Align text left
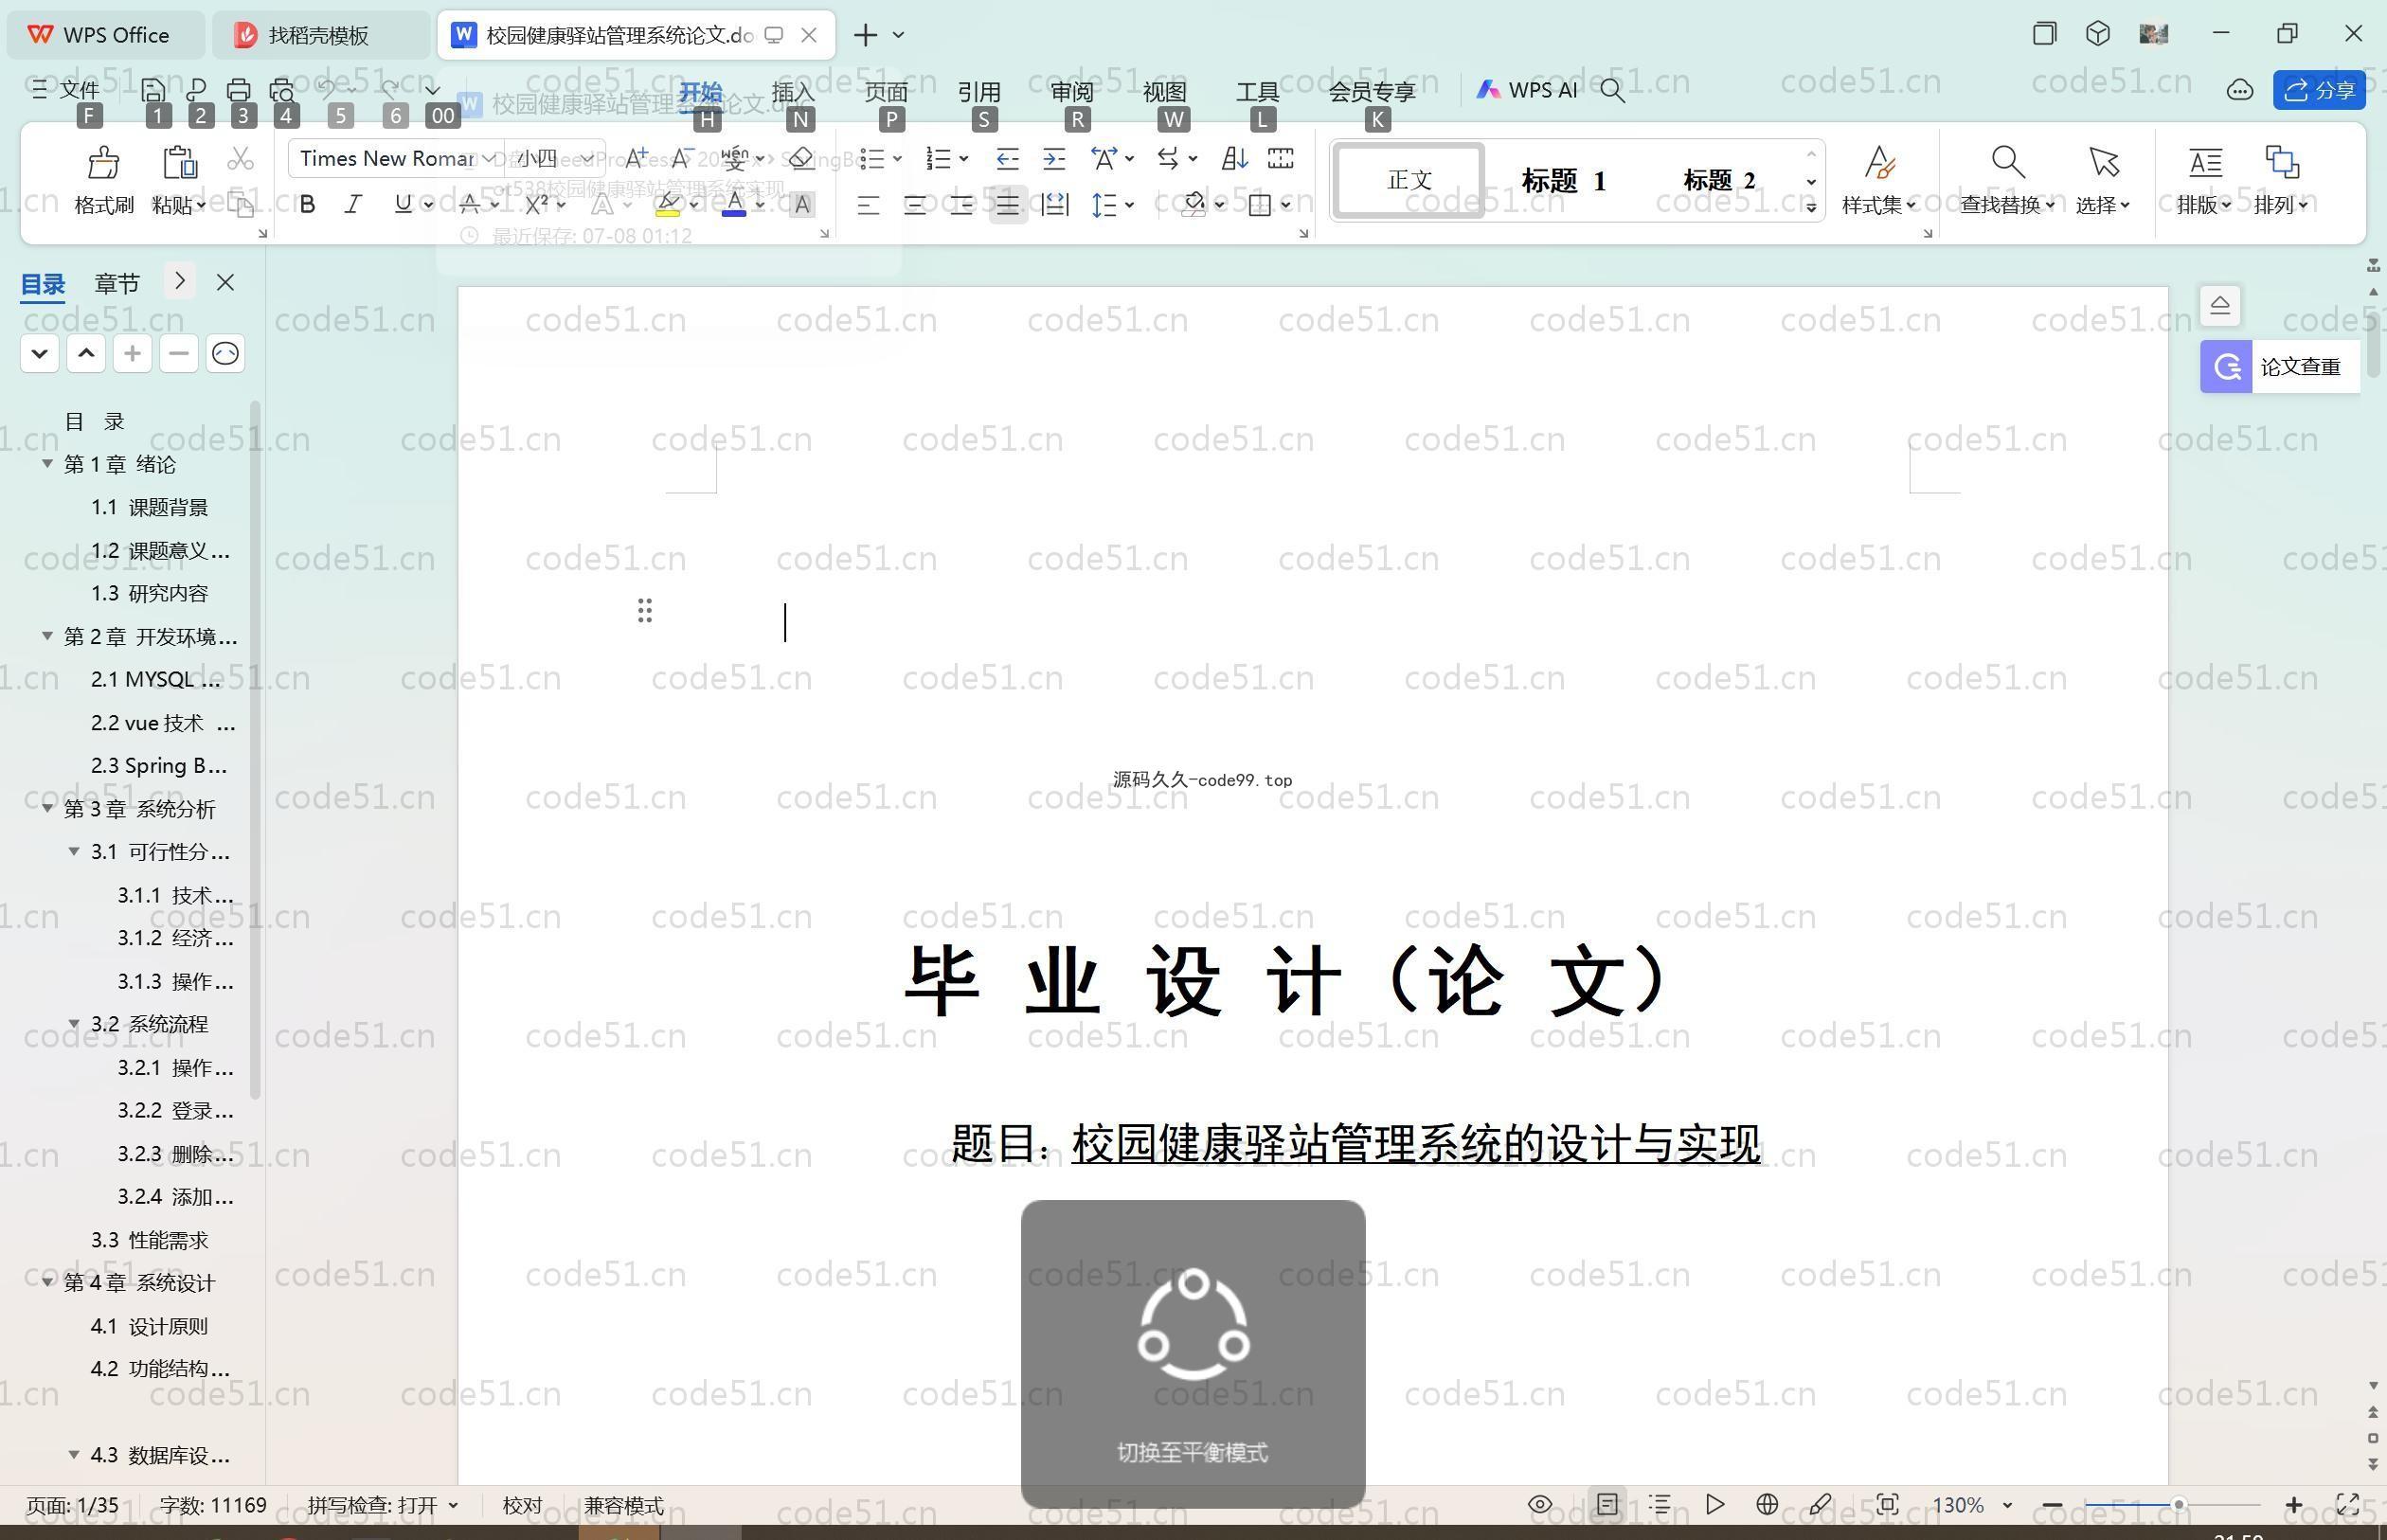 point(868,205)
